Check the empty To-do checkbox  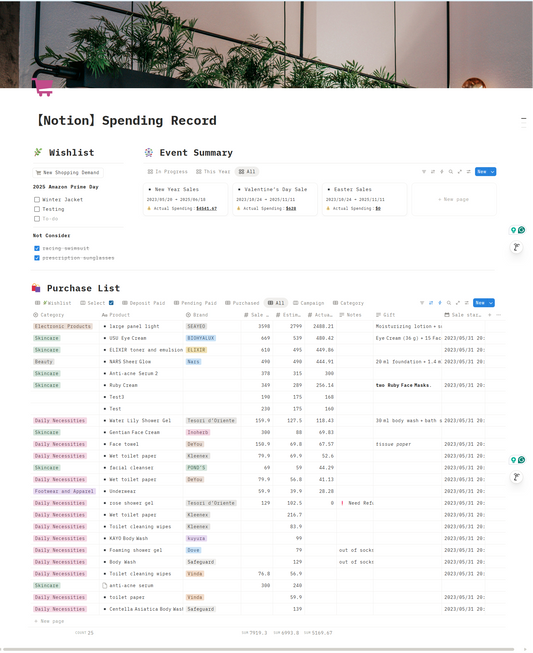pos(37,219)
